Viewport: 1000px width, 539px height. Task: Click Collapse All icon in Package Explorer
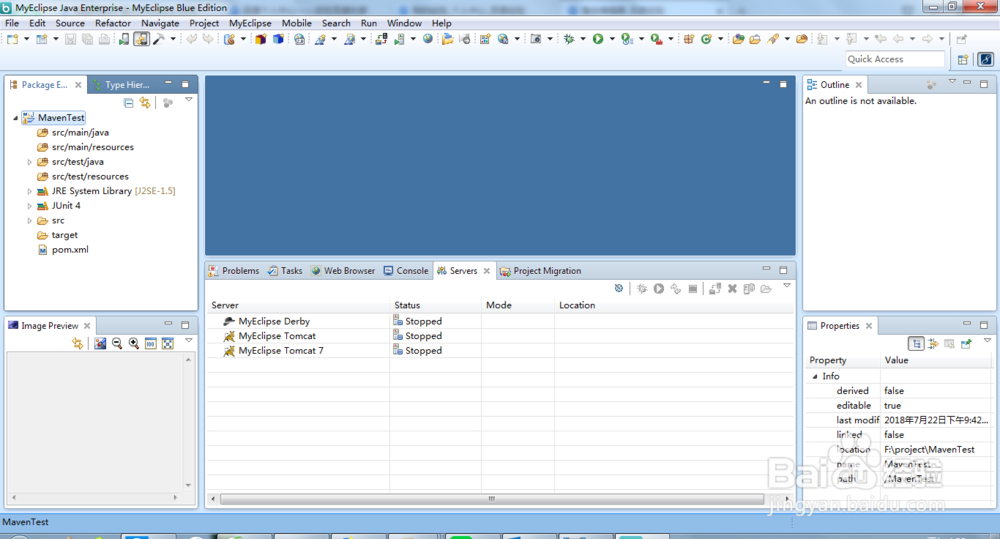pos(128,103)
